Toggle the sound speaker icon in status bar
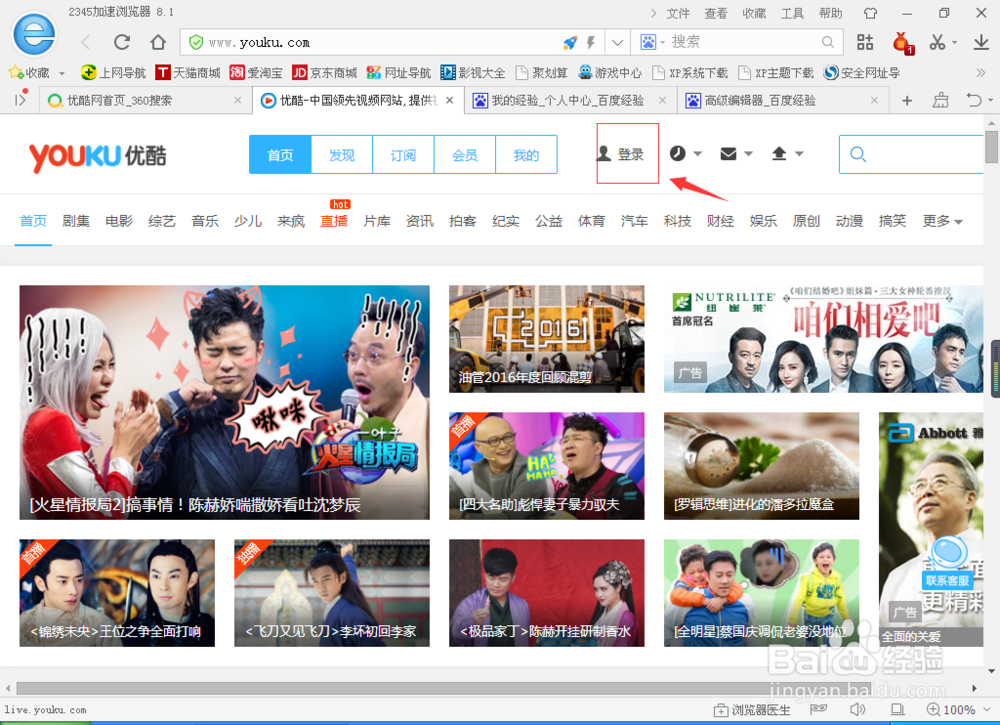This screenshot has height=725, width=1000. (x=858, y=710)
